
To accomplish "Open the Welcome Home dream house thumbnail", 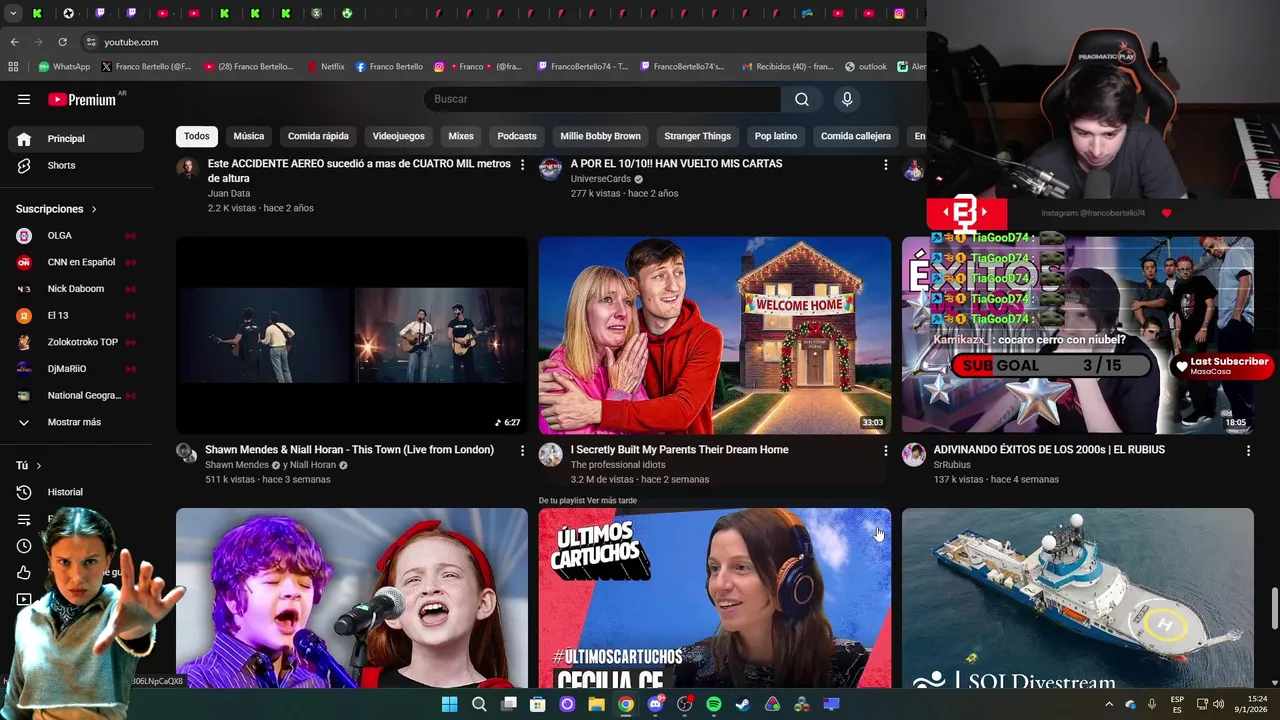I will (715, 335).
